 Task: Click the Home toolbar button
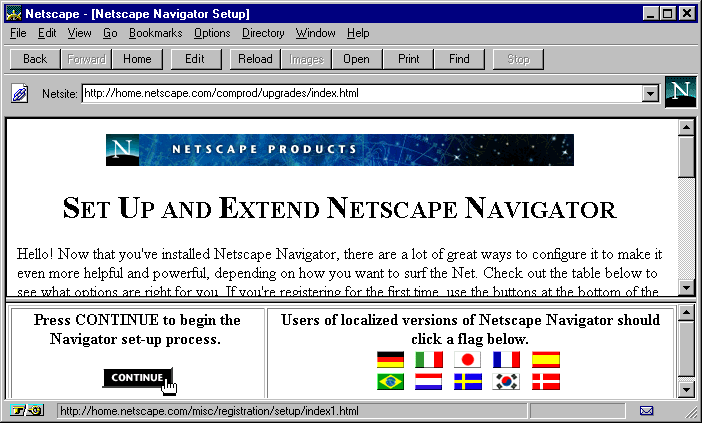click(137, 59)
